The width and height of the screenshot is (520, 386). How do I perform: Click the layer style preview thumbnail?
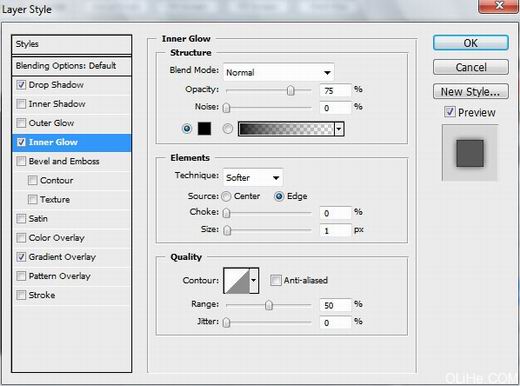pos(470,153)
